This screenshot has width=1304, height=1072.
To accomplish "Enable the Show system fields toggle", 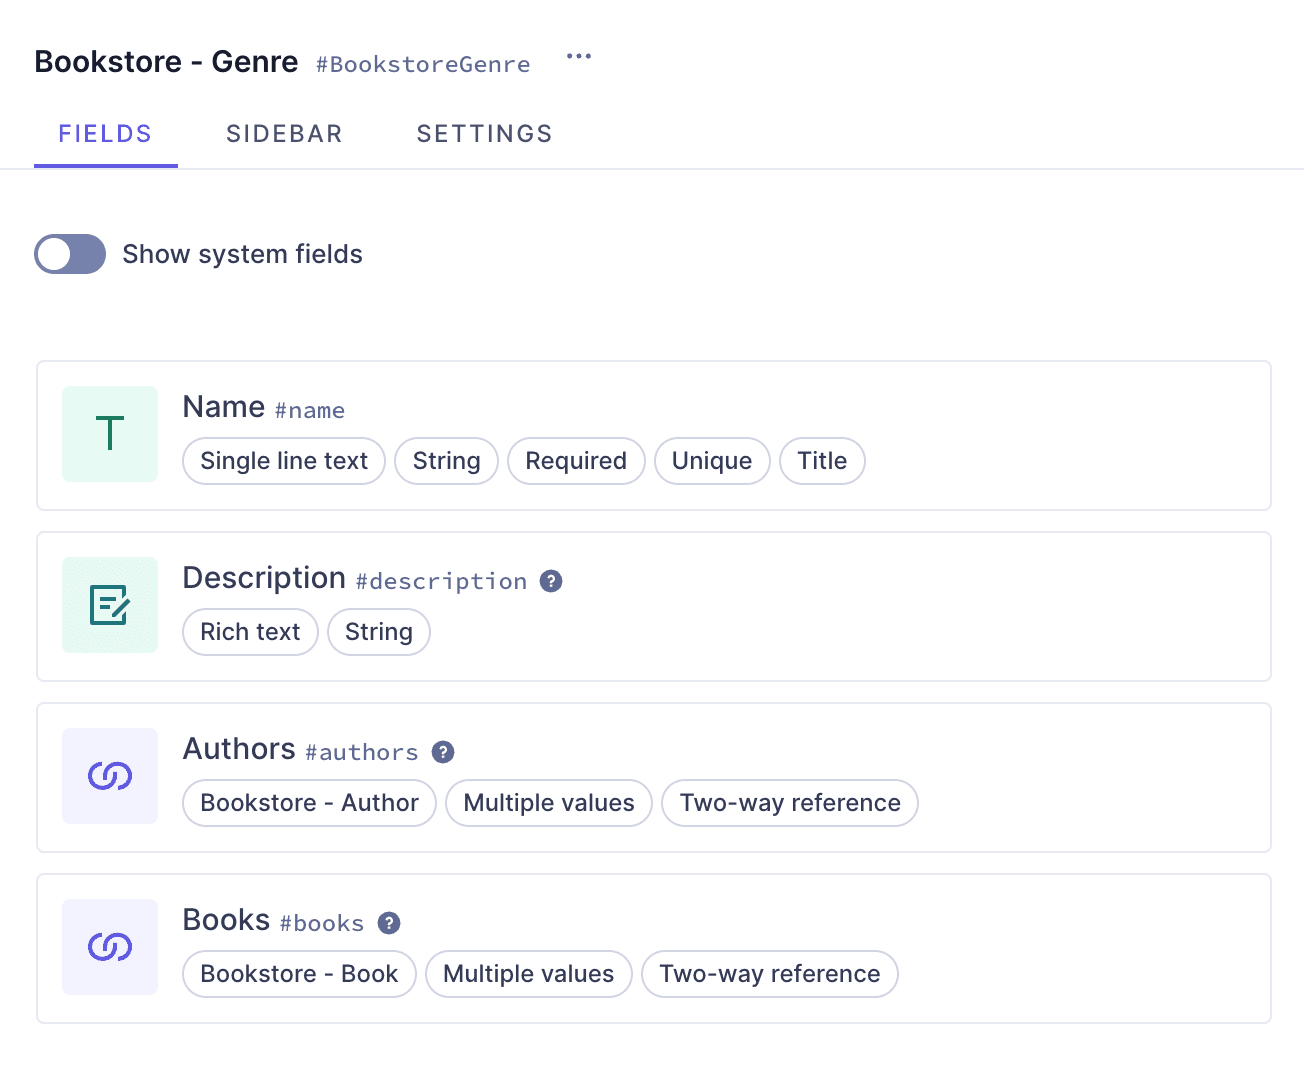I will [70, 254].
